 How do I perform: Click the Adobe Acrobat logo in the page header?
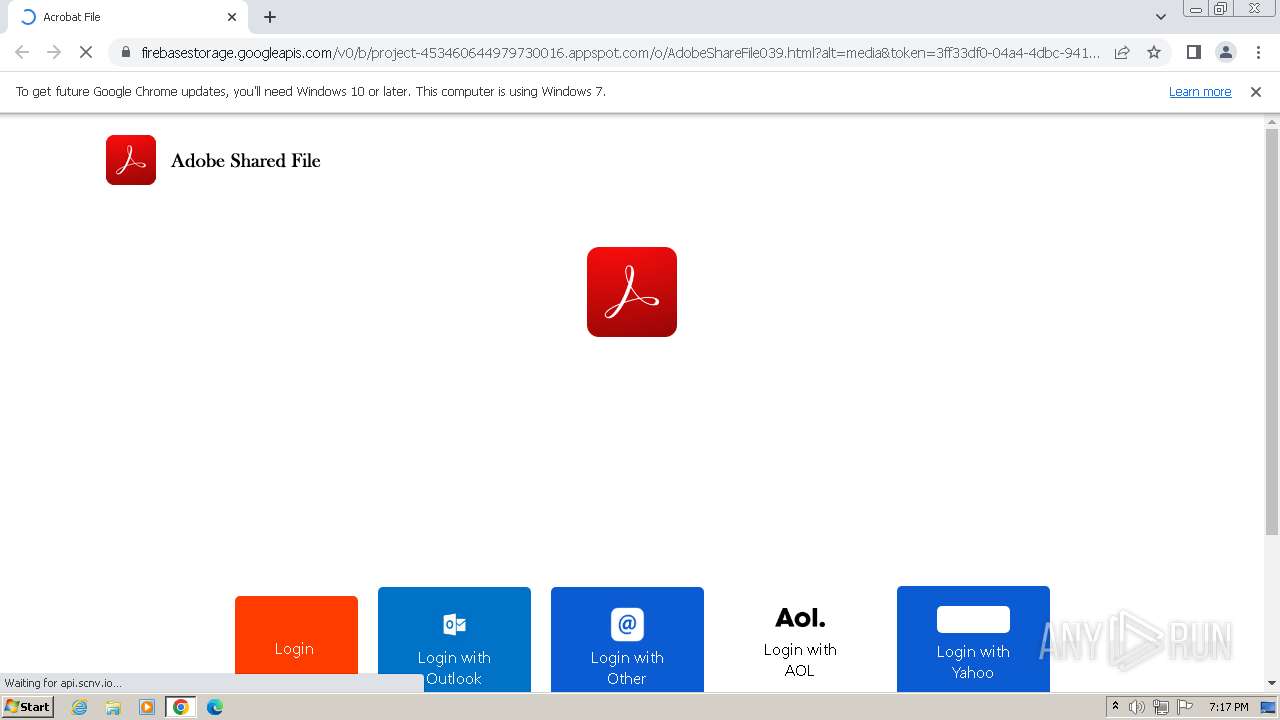click(x=131, y=160)
